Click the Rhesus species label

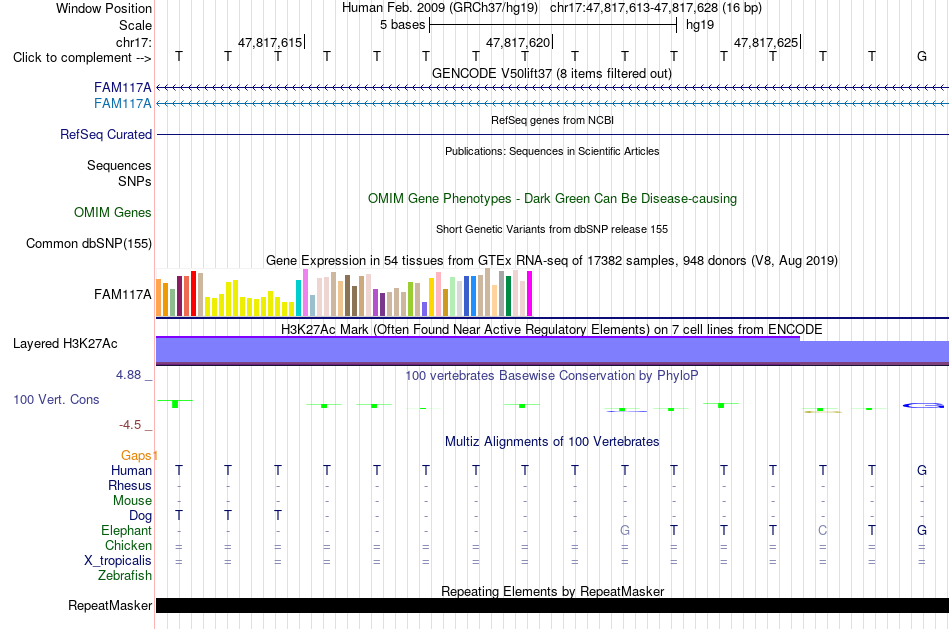130,486
